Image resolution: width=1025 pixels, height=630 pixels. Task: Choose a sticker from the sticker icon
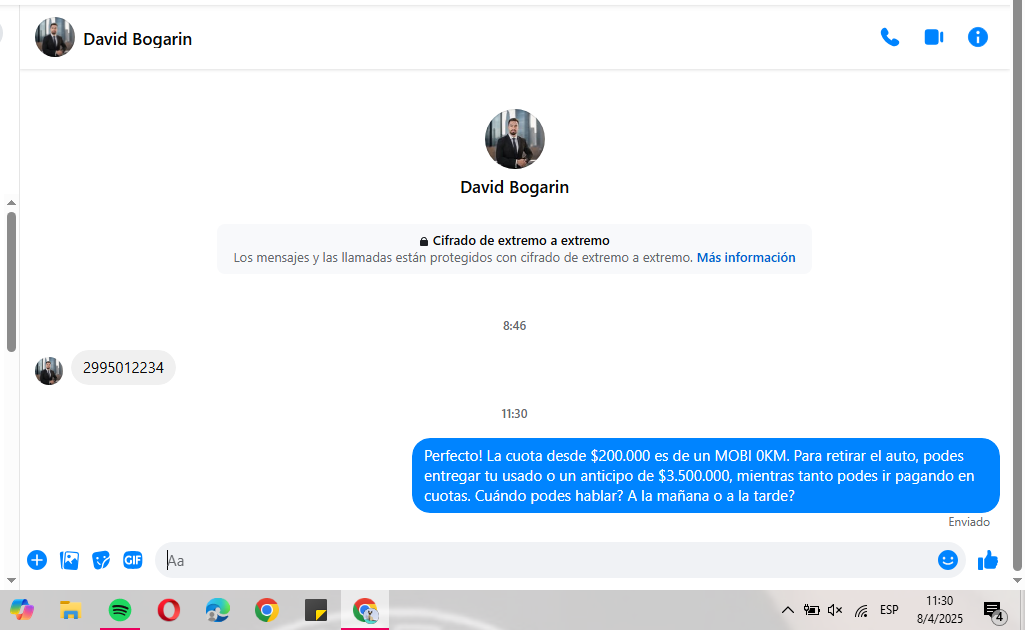pyautogui.click(x=101, y=560)
